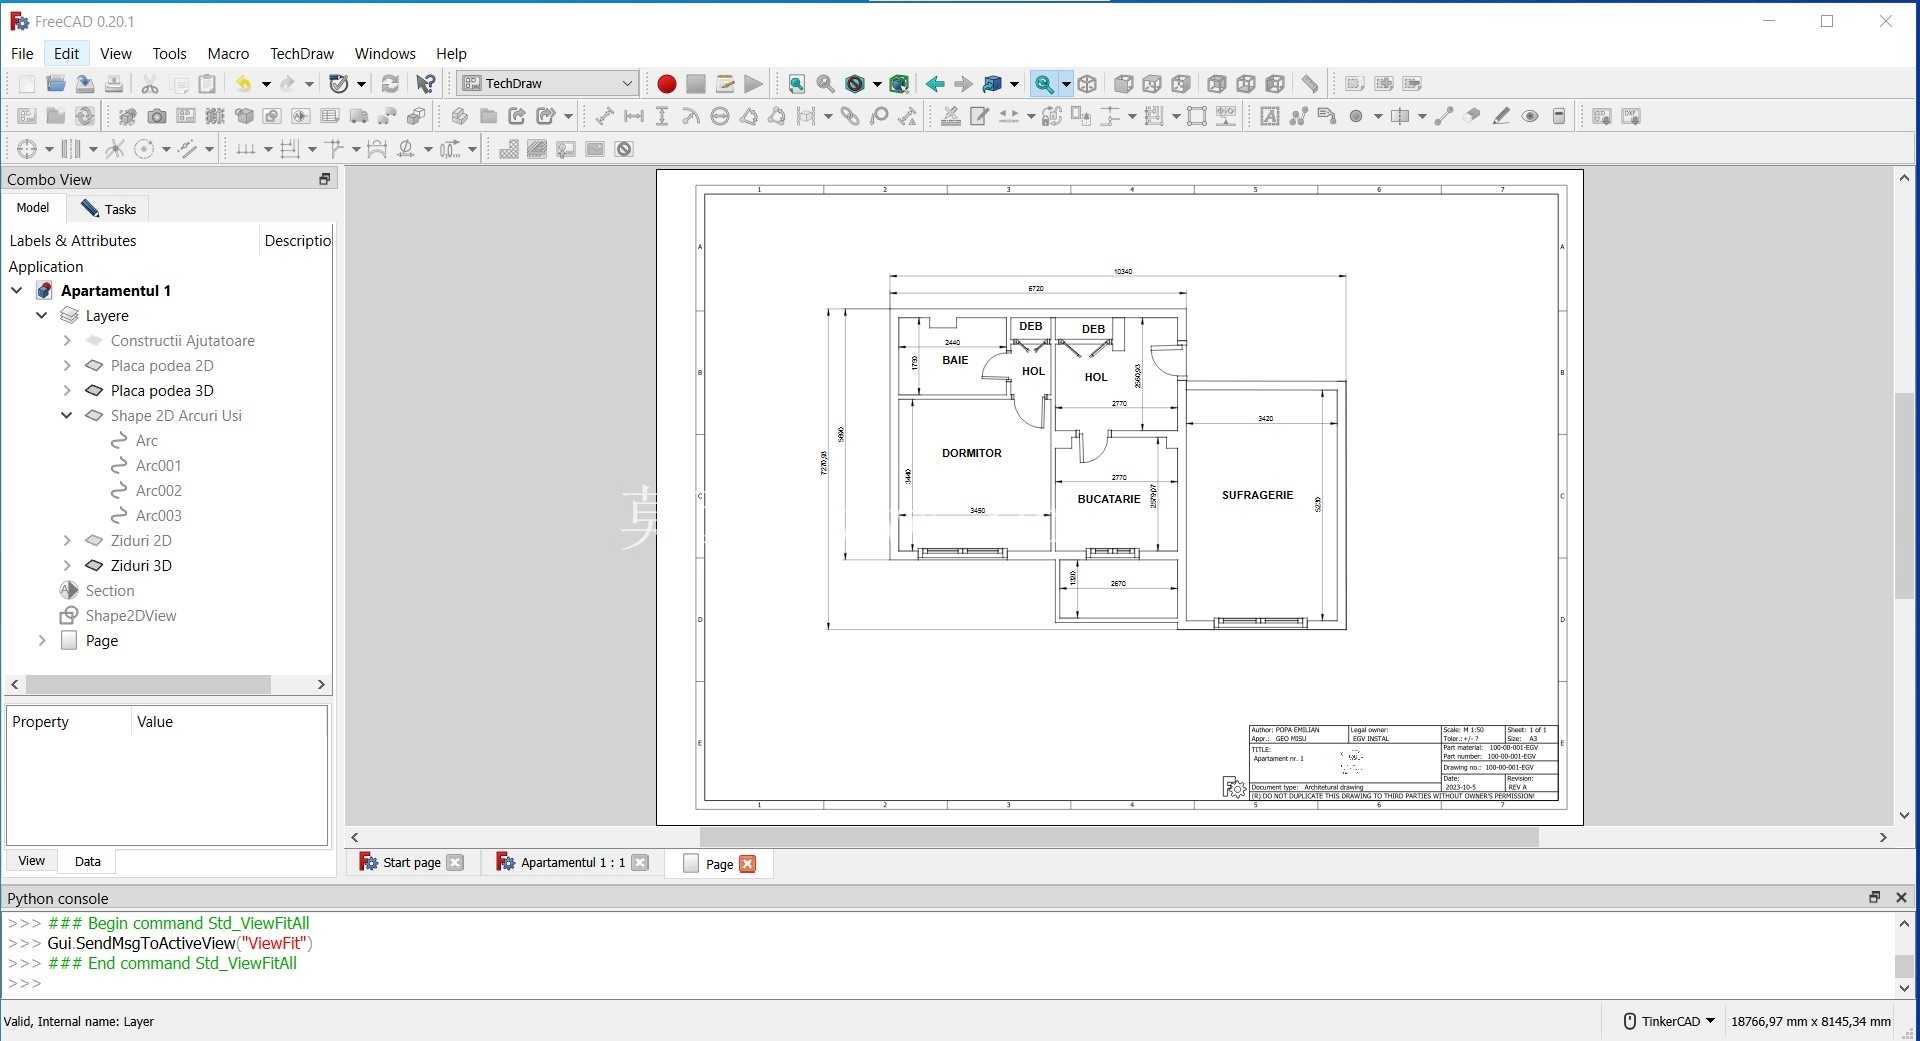Image resolution: width=1920 pixels, height=1041 pixels.
Task: Open the TechDraw menu
Action: [x=302, y=54]
